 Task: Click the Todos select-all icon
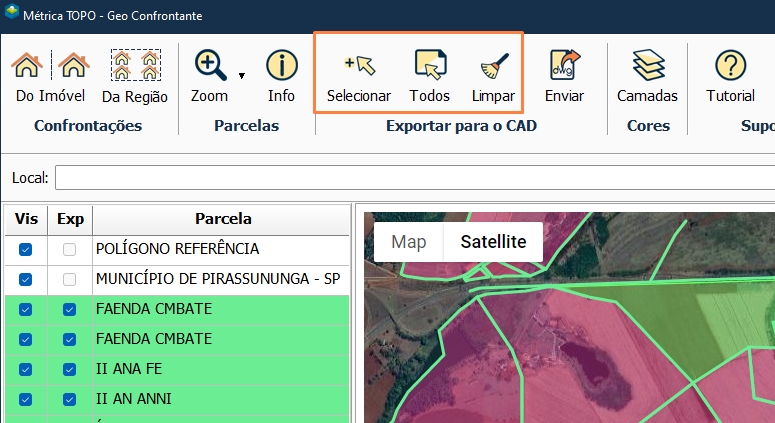429,68
